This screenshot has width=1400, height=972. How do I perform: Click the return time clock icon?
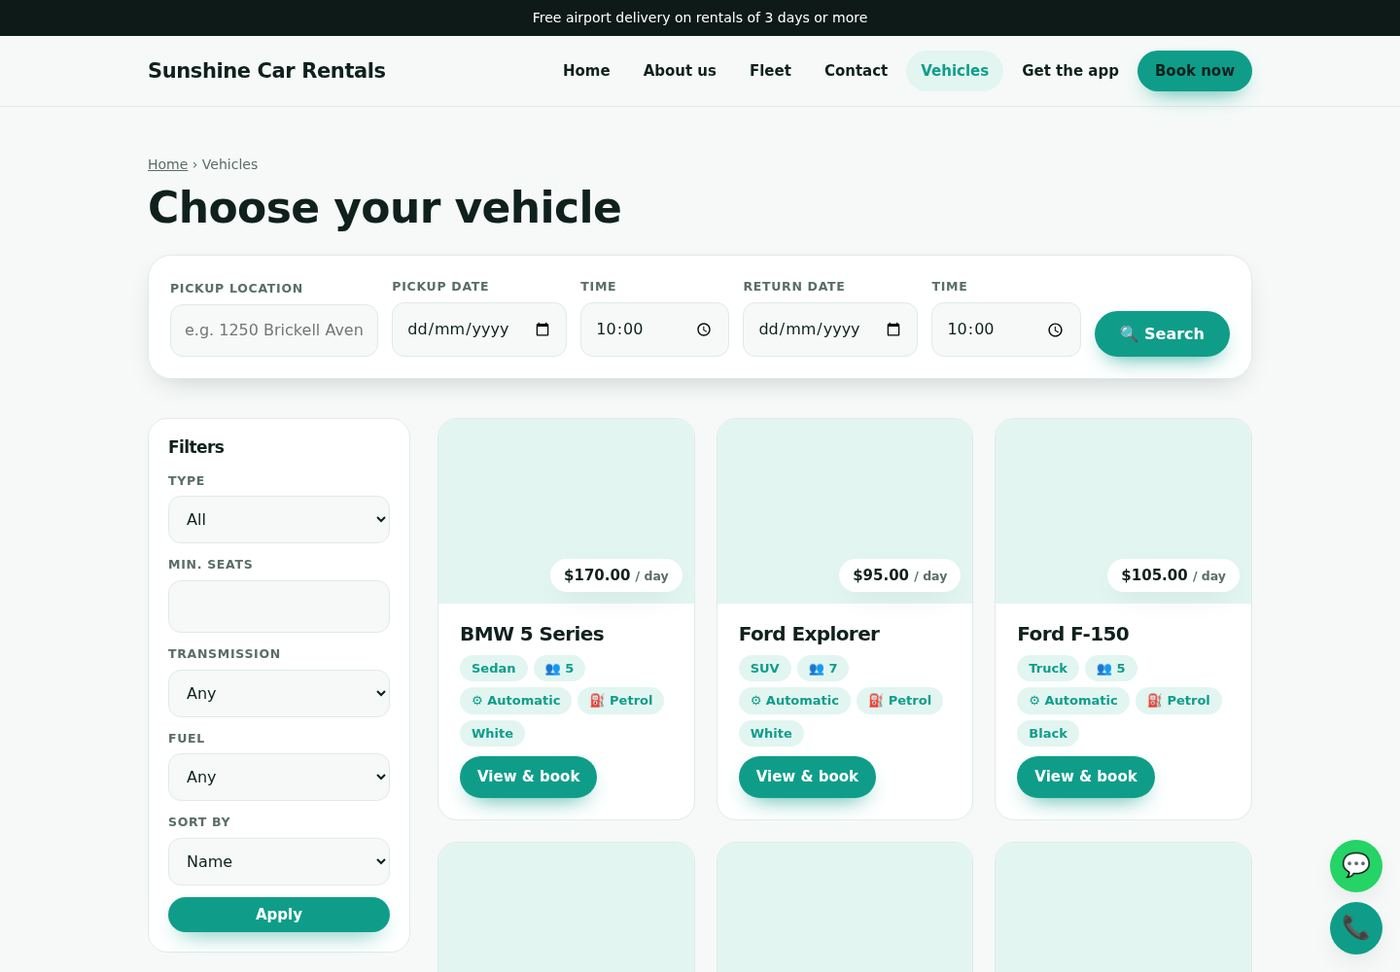coord(1055,330)
